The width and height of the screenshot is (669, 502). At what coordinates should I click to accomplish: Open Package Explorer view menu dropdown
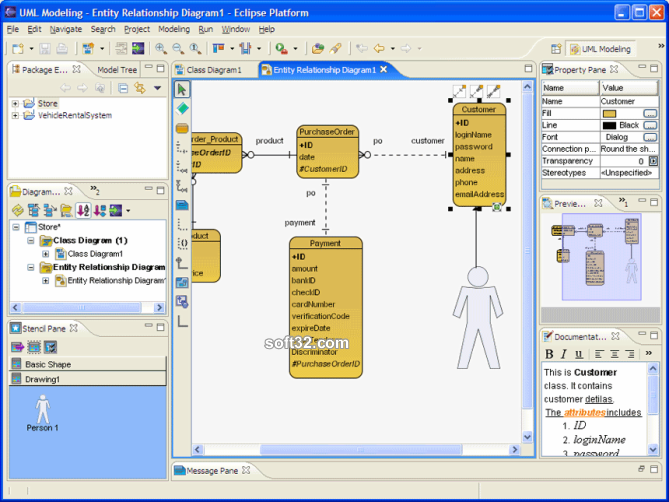pos(158,88)
